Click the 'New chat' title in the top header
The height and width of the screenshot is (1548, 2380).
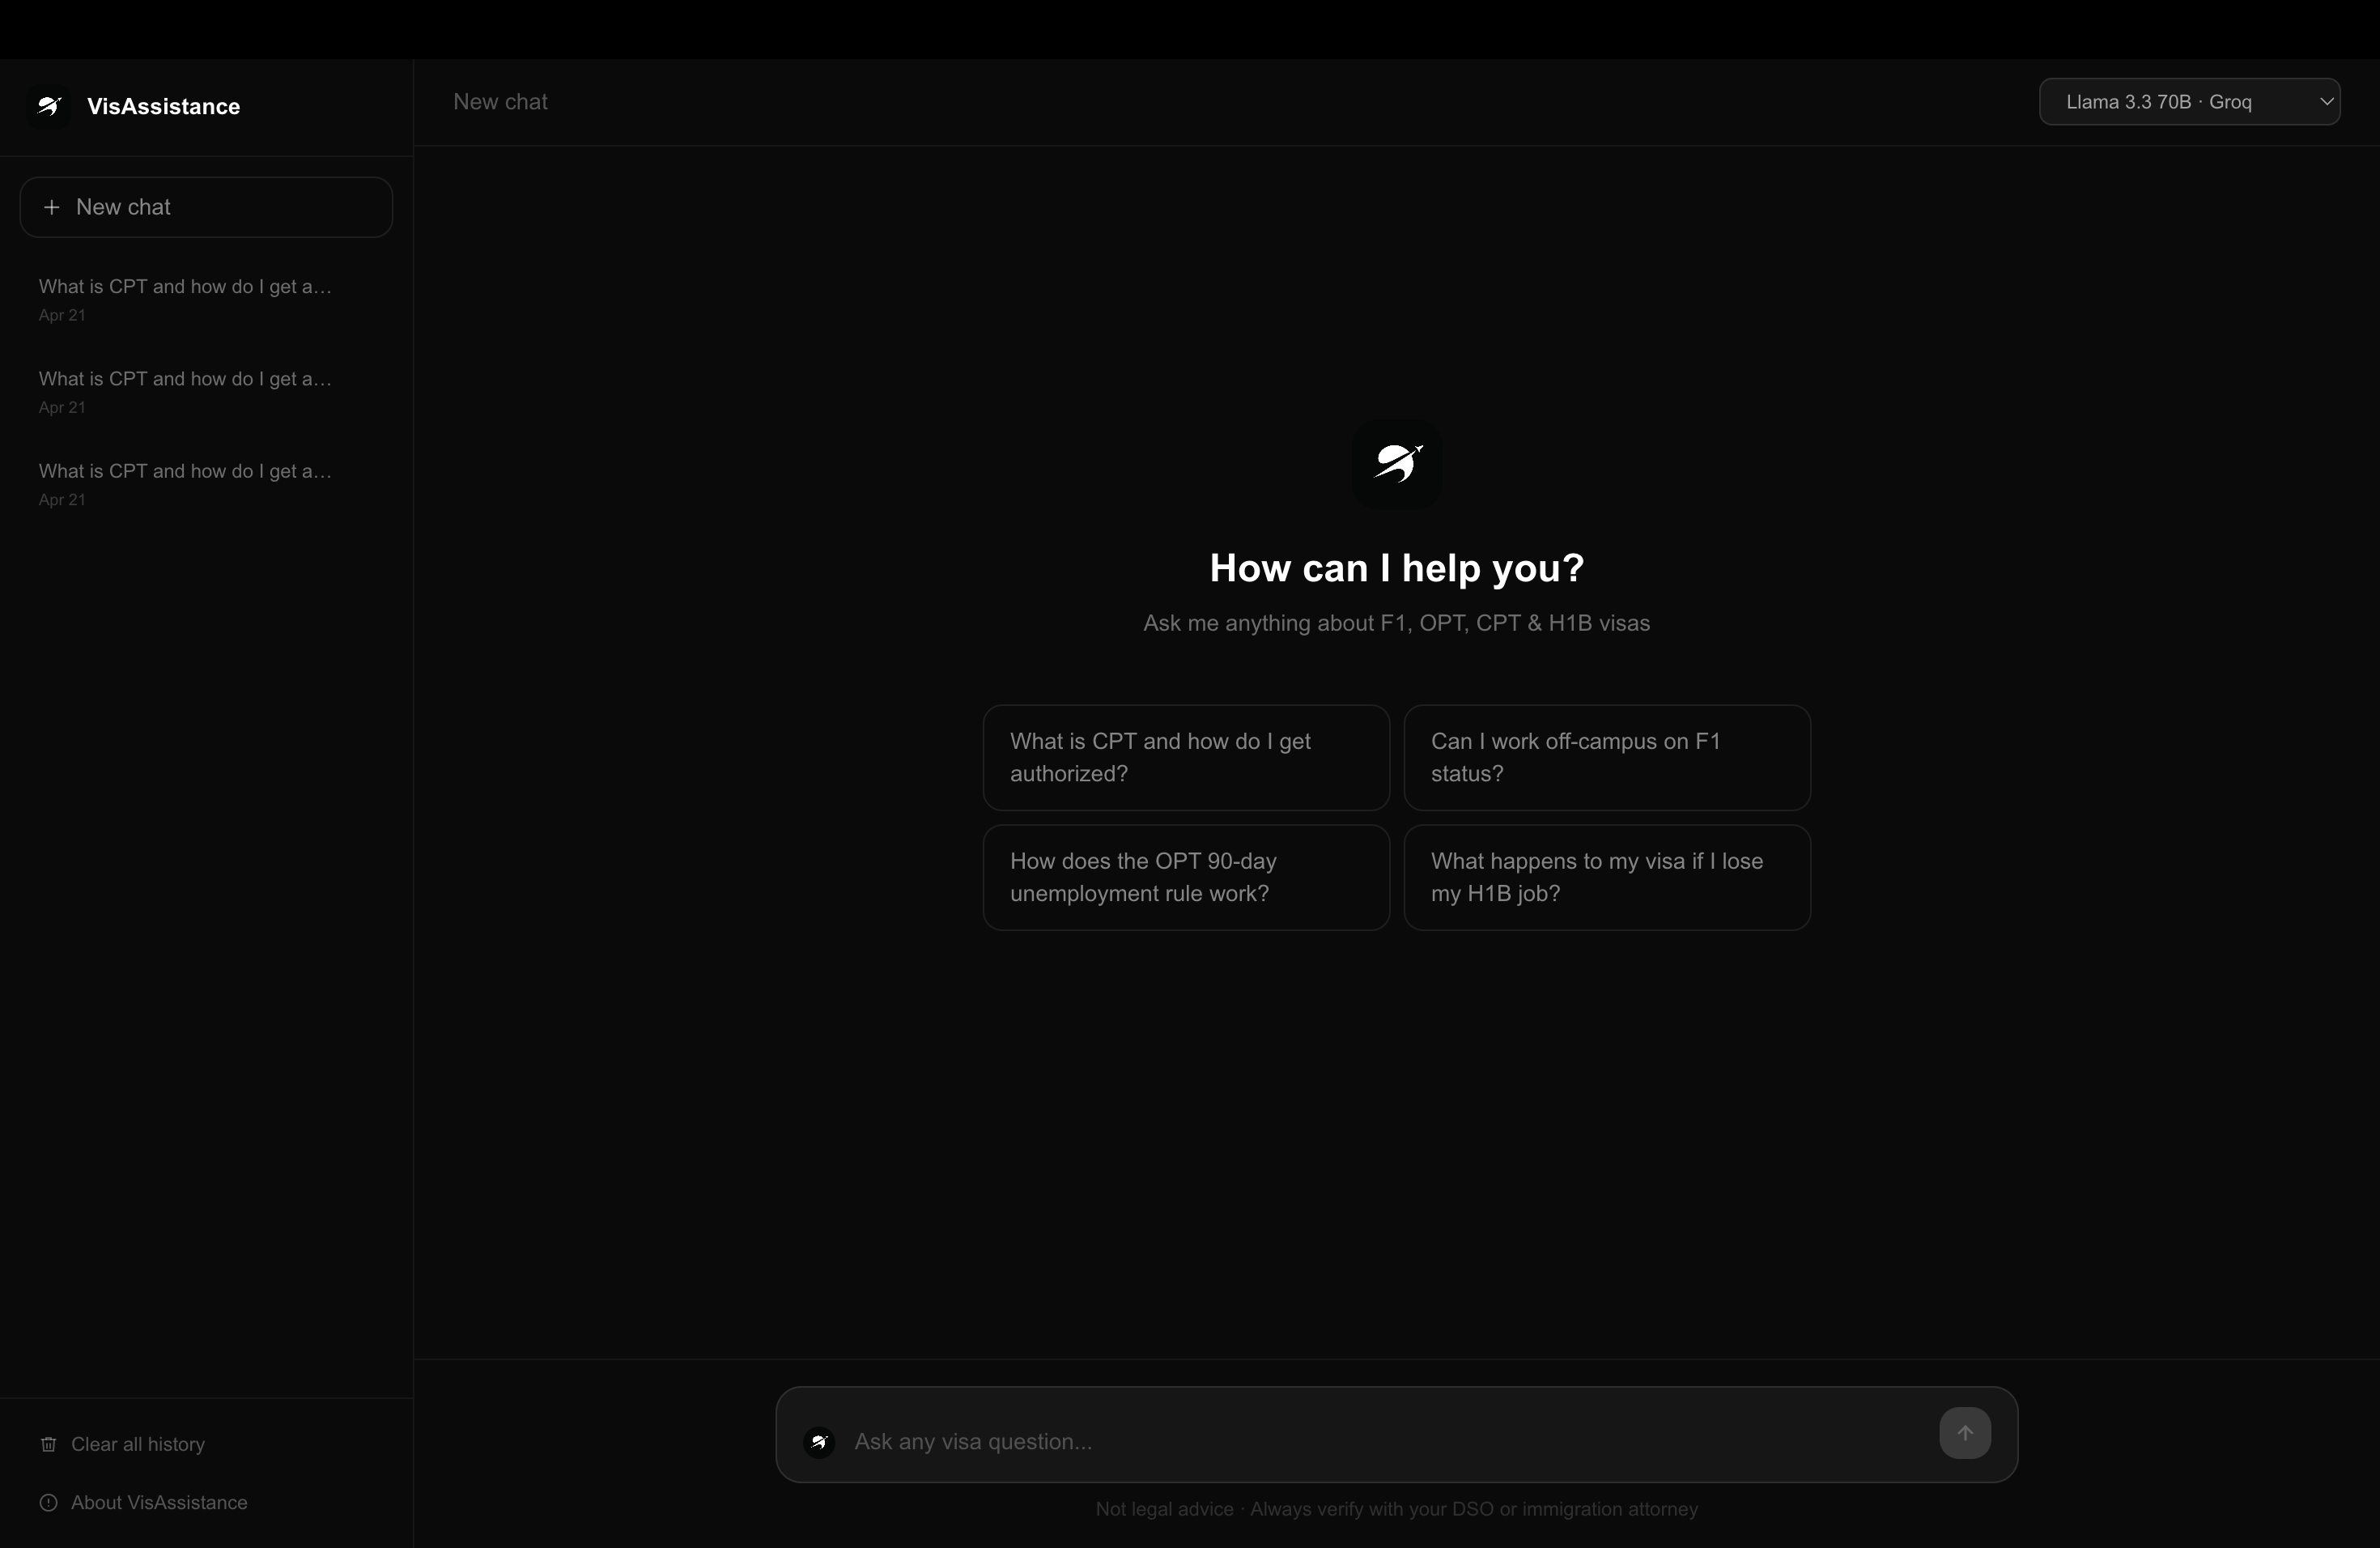point(500,102)
